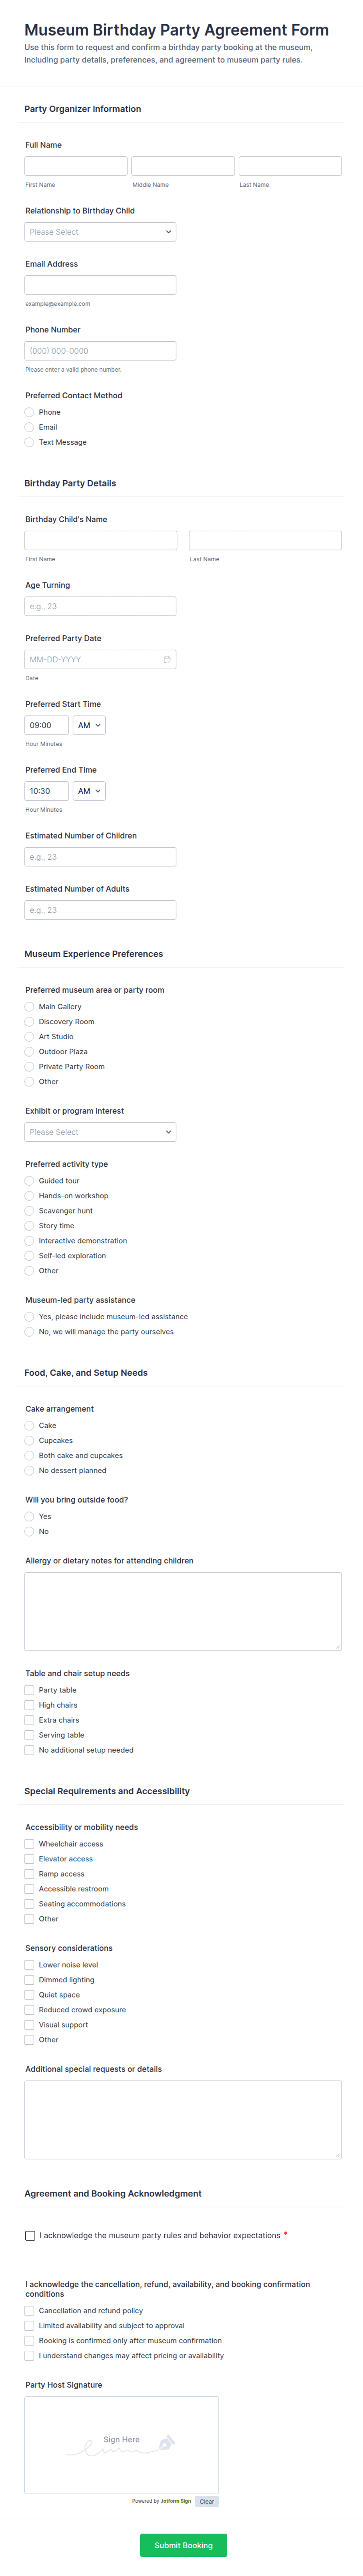Image resolution: width=363 pixels, height=2576 pixels.
Task: Check acknowledge museum party rules box
Action: pos(30,2235)
